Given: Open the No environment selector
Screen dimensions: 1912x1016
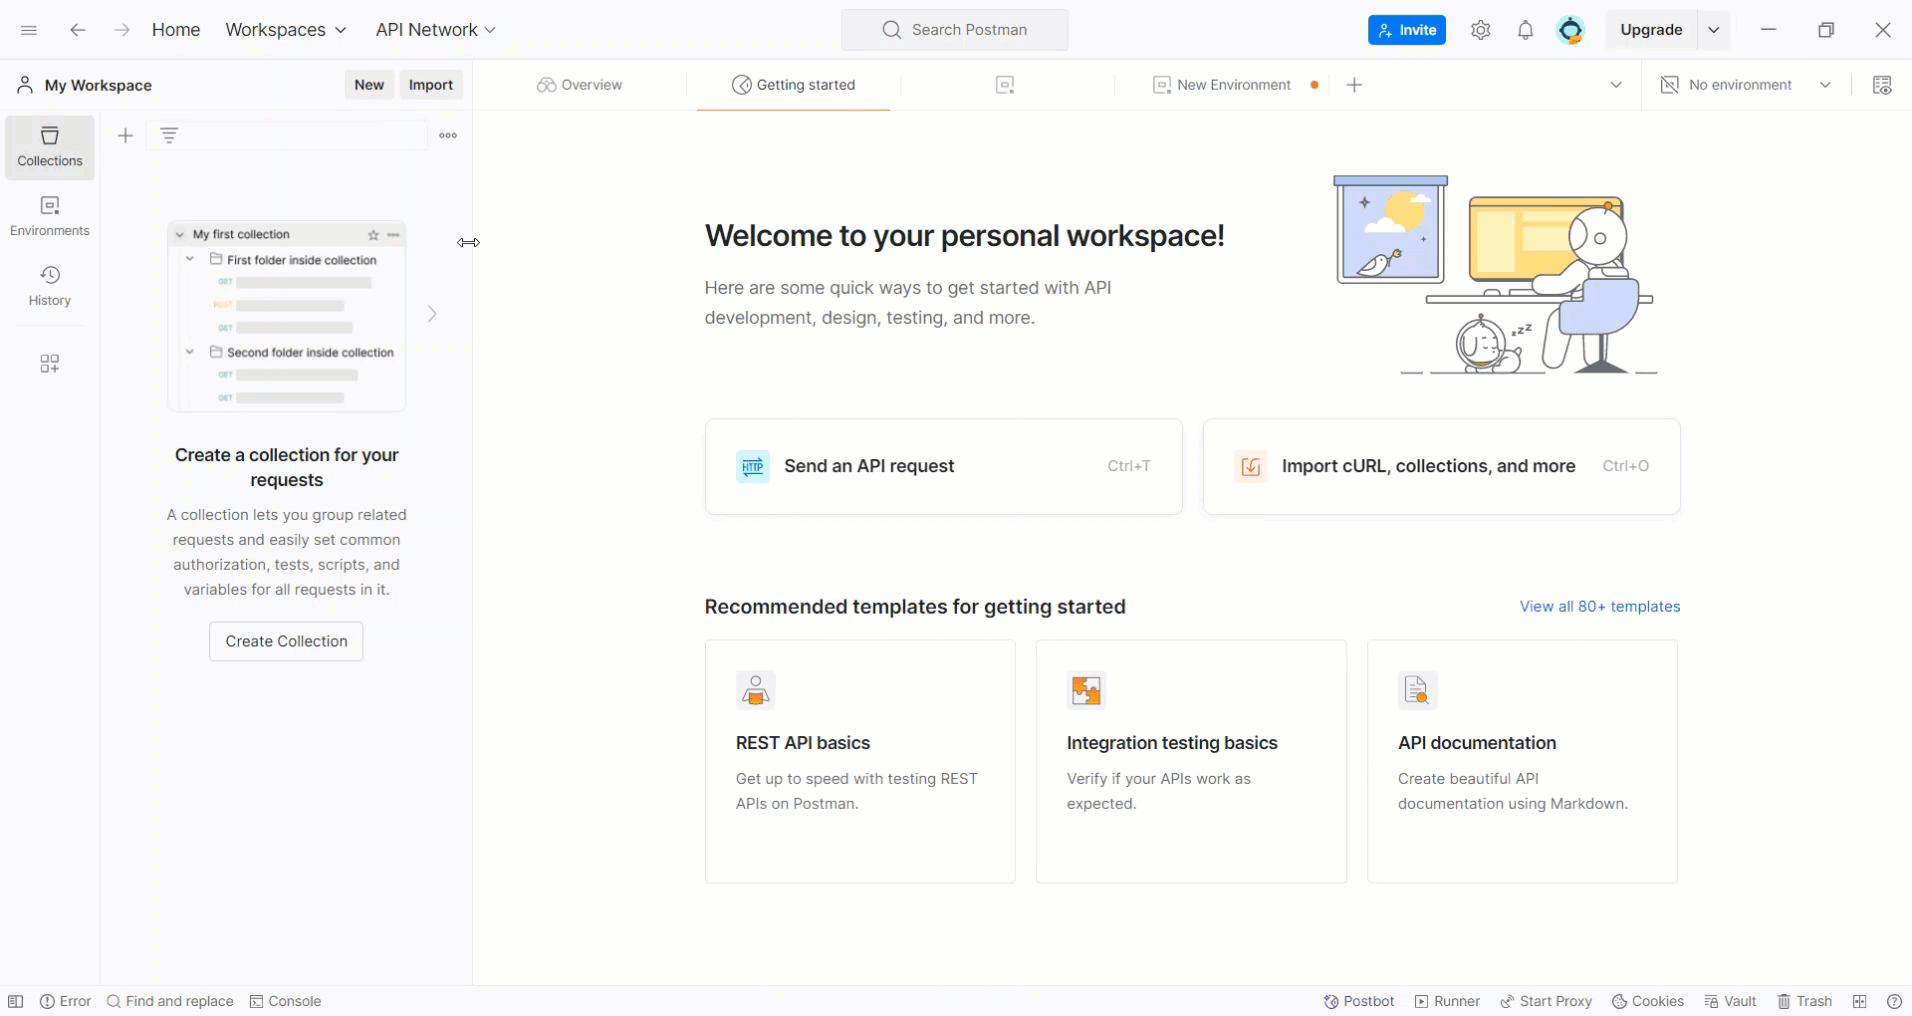Looking at the screenshot, I should pos(1746,85).
